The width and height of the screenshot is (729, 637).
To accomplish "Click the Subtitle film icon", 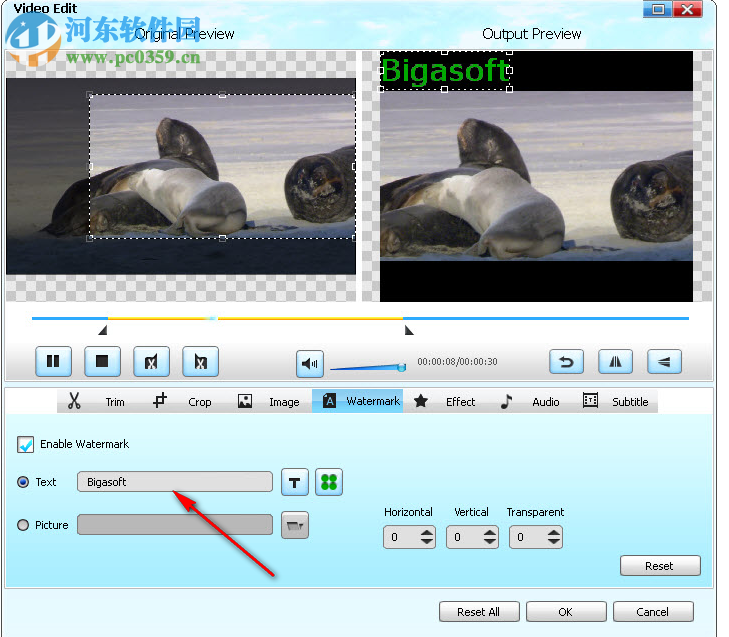I will [590, 400].
